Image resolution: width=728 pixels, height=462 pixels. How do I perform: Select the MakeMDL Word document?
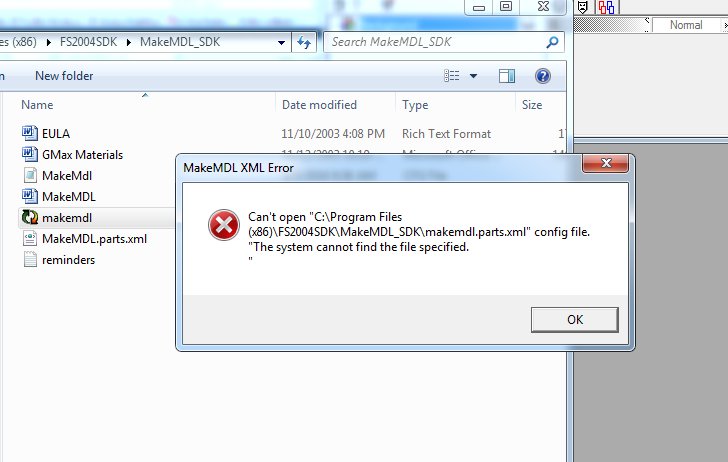point(69,196)
